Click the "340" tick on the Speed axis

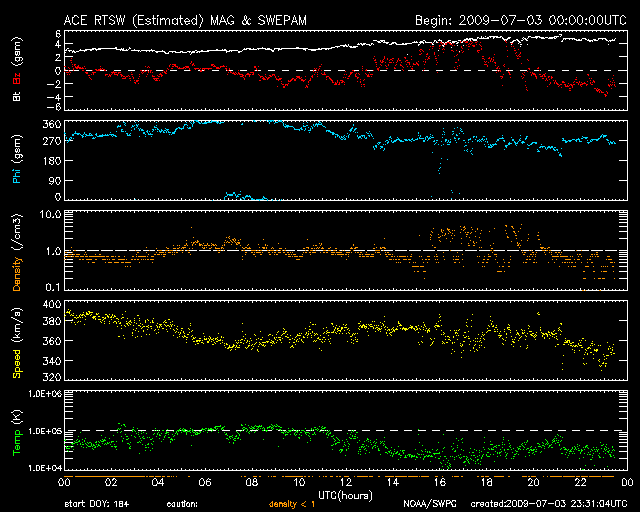(51, 361)
